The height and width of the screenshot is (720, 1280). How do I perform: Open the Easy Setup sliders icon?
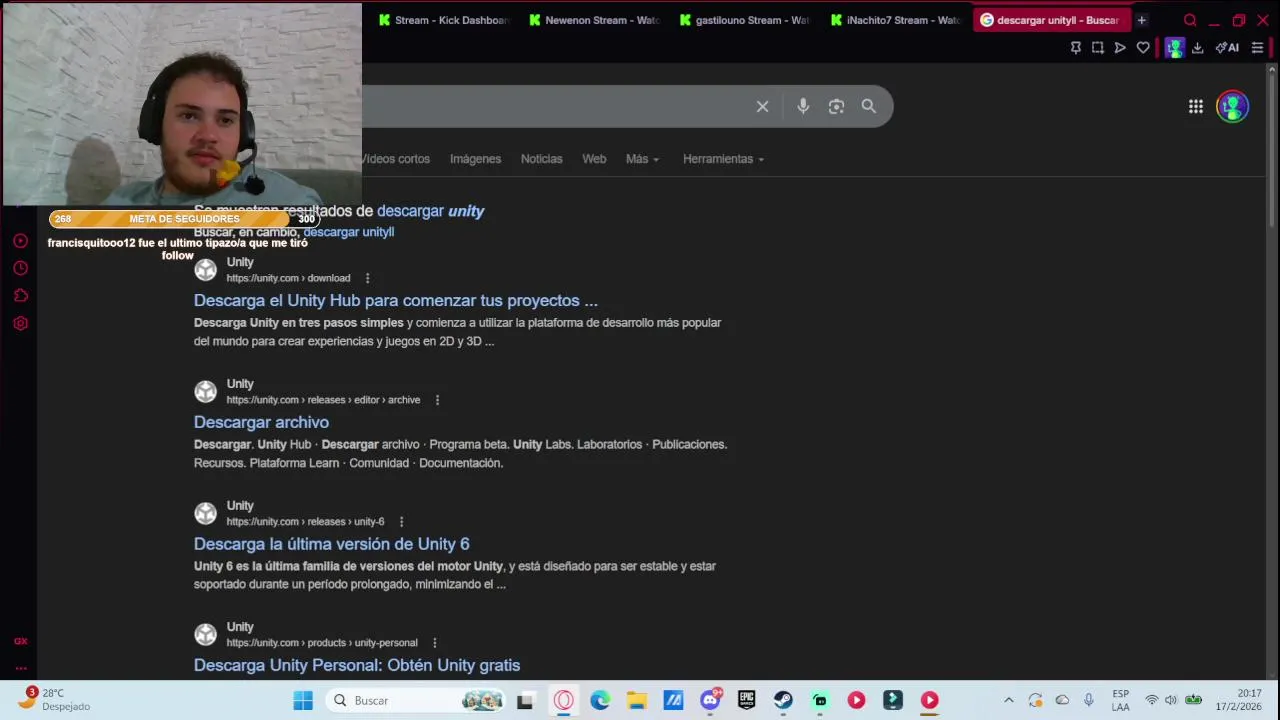[x=1257, y=47]
